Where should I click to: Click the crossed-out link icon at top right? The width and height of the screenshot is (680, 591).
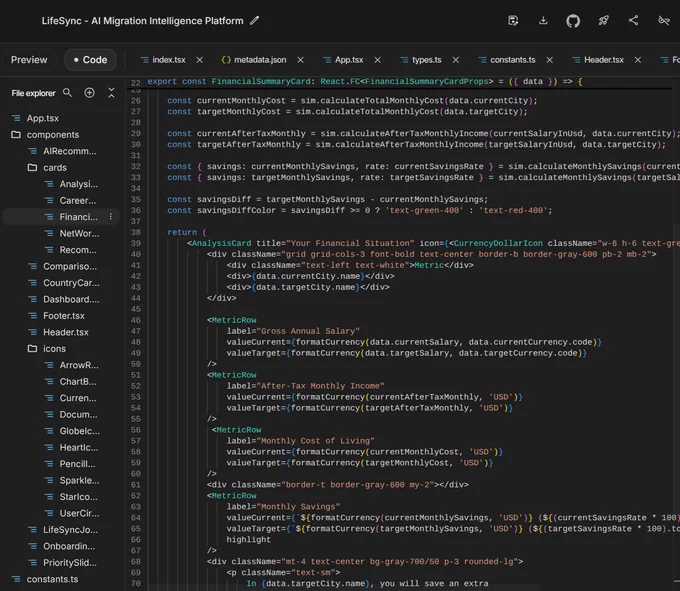(664, 20)
